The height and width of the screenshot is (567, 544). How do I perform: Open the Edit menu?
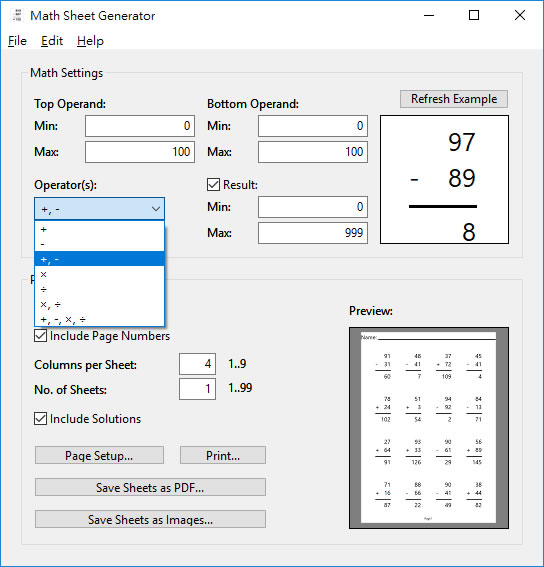[52, 41]
